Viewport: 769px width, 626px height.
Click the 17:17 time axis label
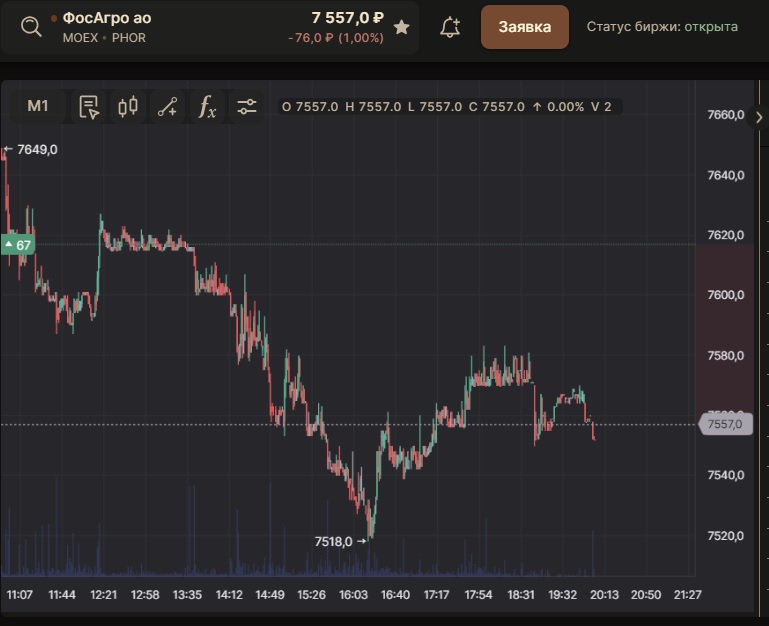436,595
